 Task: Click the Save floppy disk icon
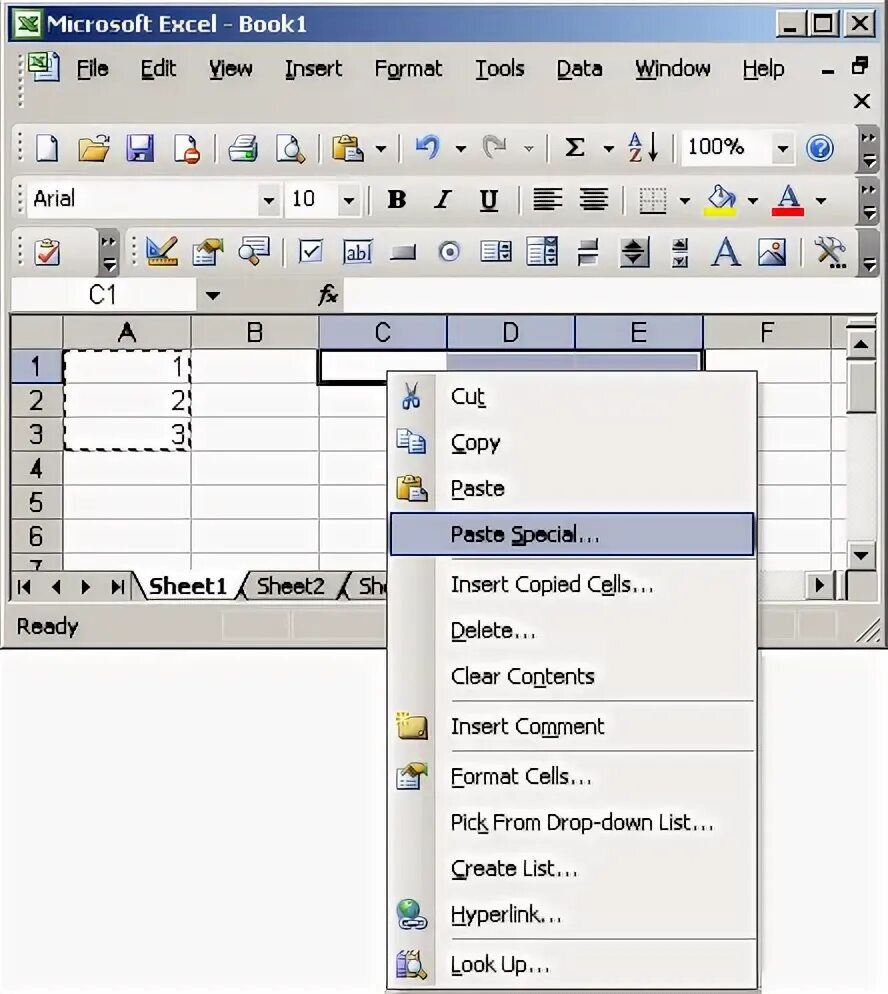[139, 148]
